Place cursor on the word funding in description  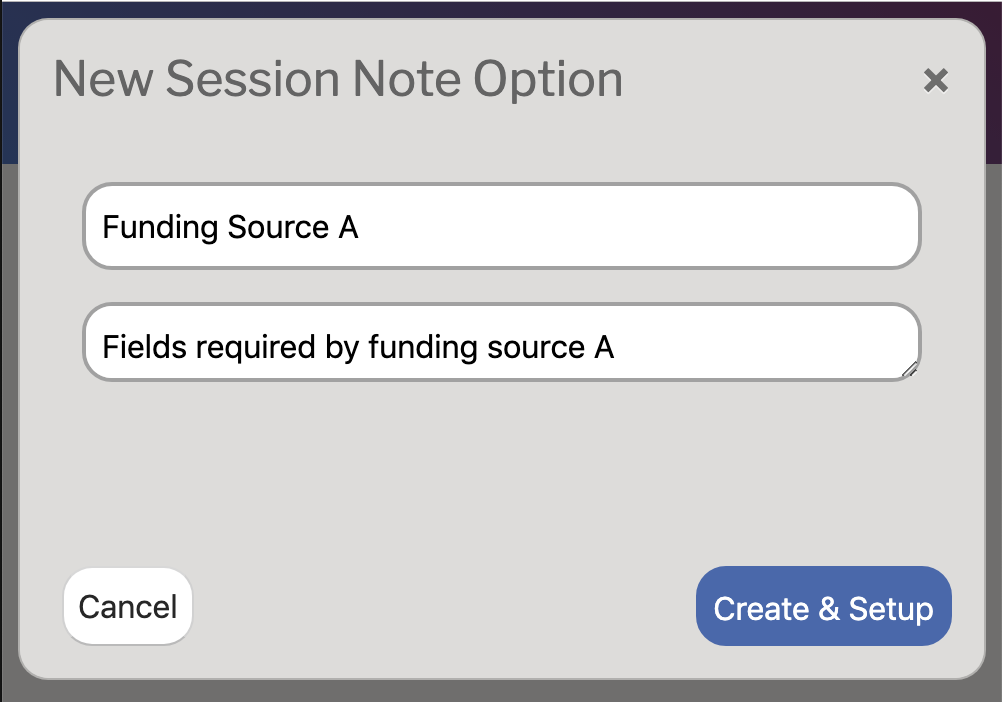(422, 349)
